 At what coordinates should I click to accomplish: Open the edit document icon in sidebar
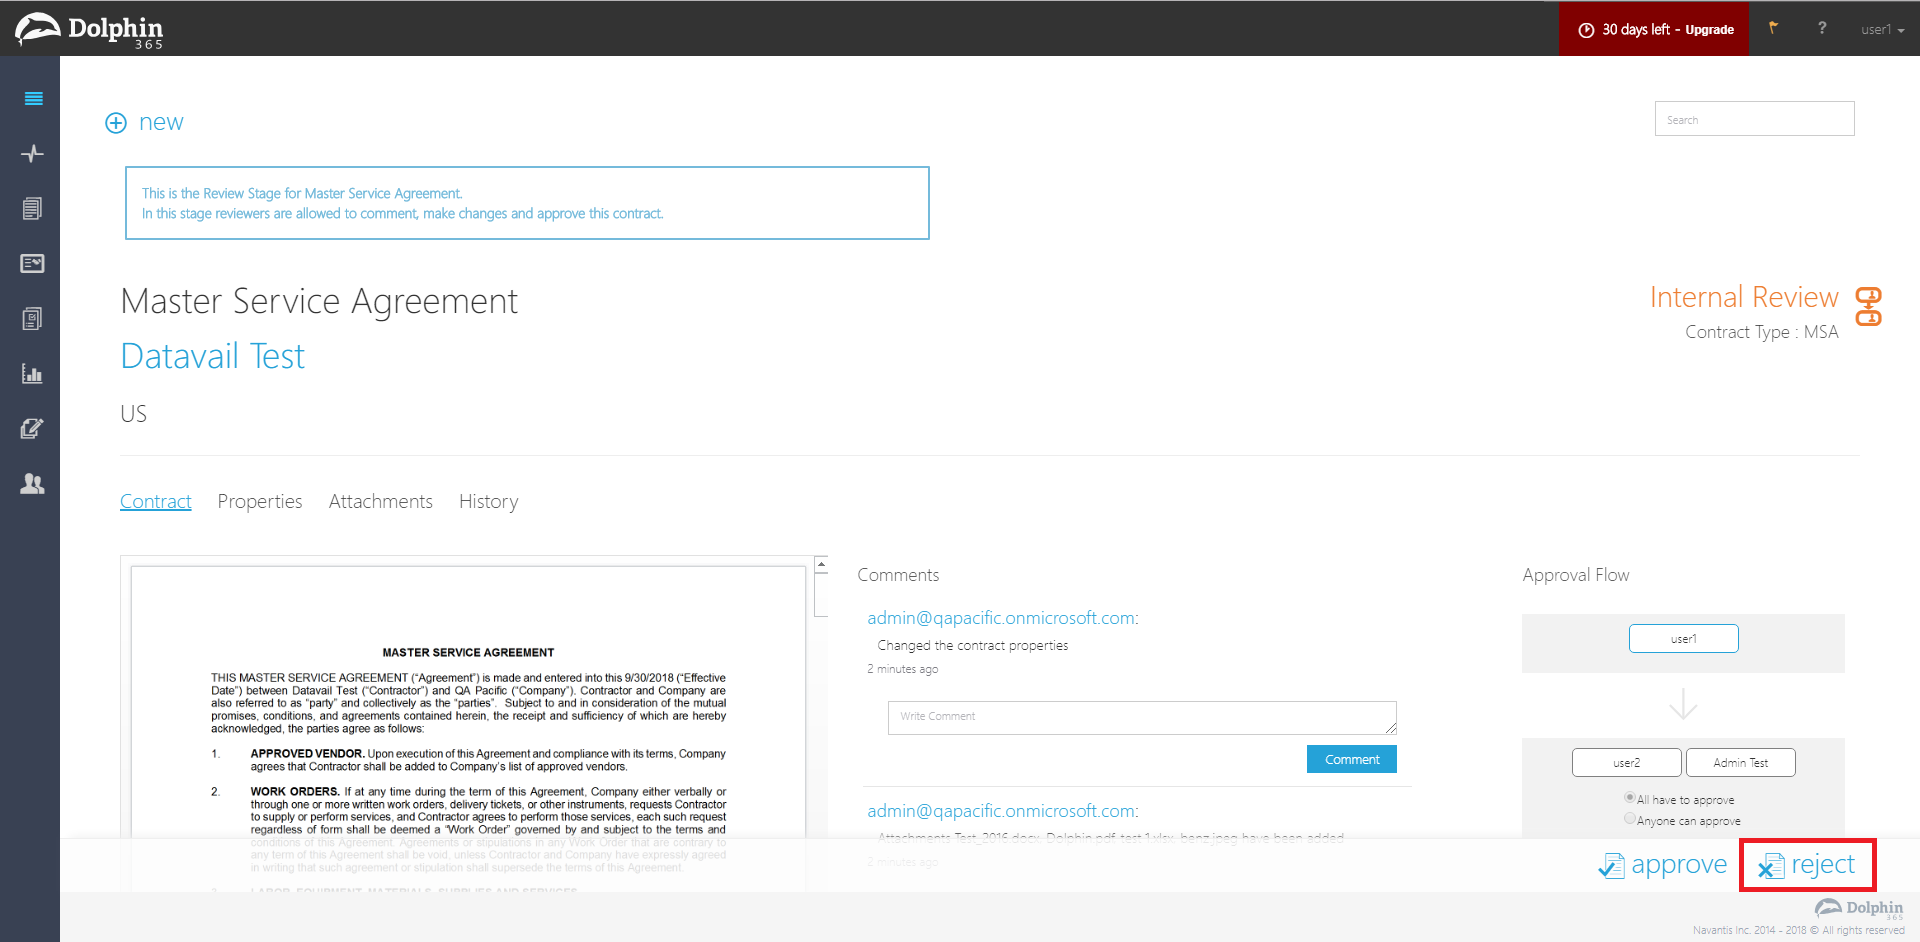point(33,429)
